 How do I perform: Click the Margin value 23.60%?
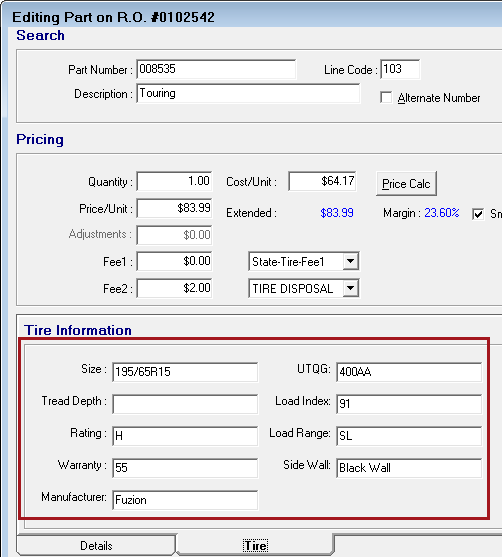tap(442, 213)
